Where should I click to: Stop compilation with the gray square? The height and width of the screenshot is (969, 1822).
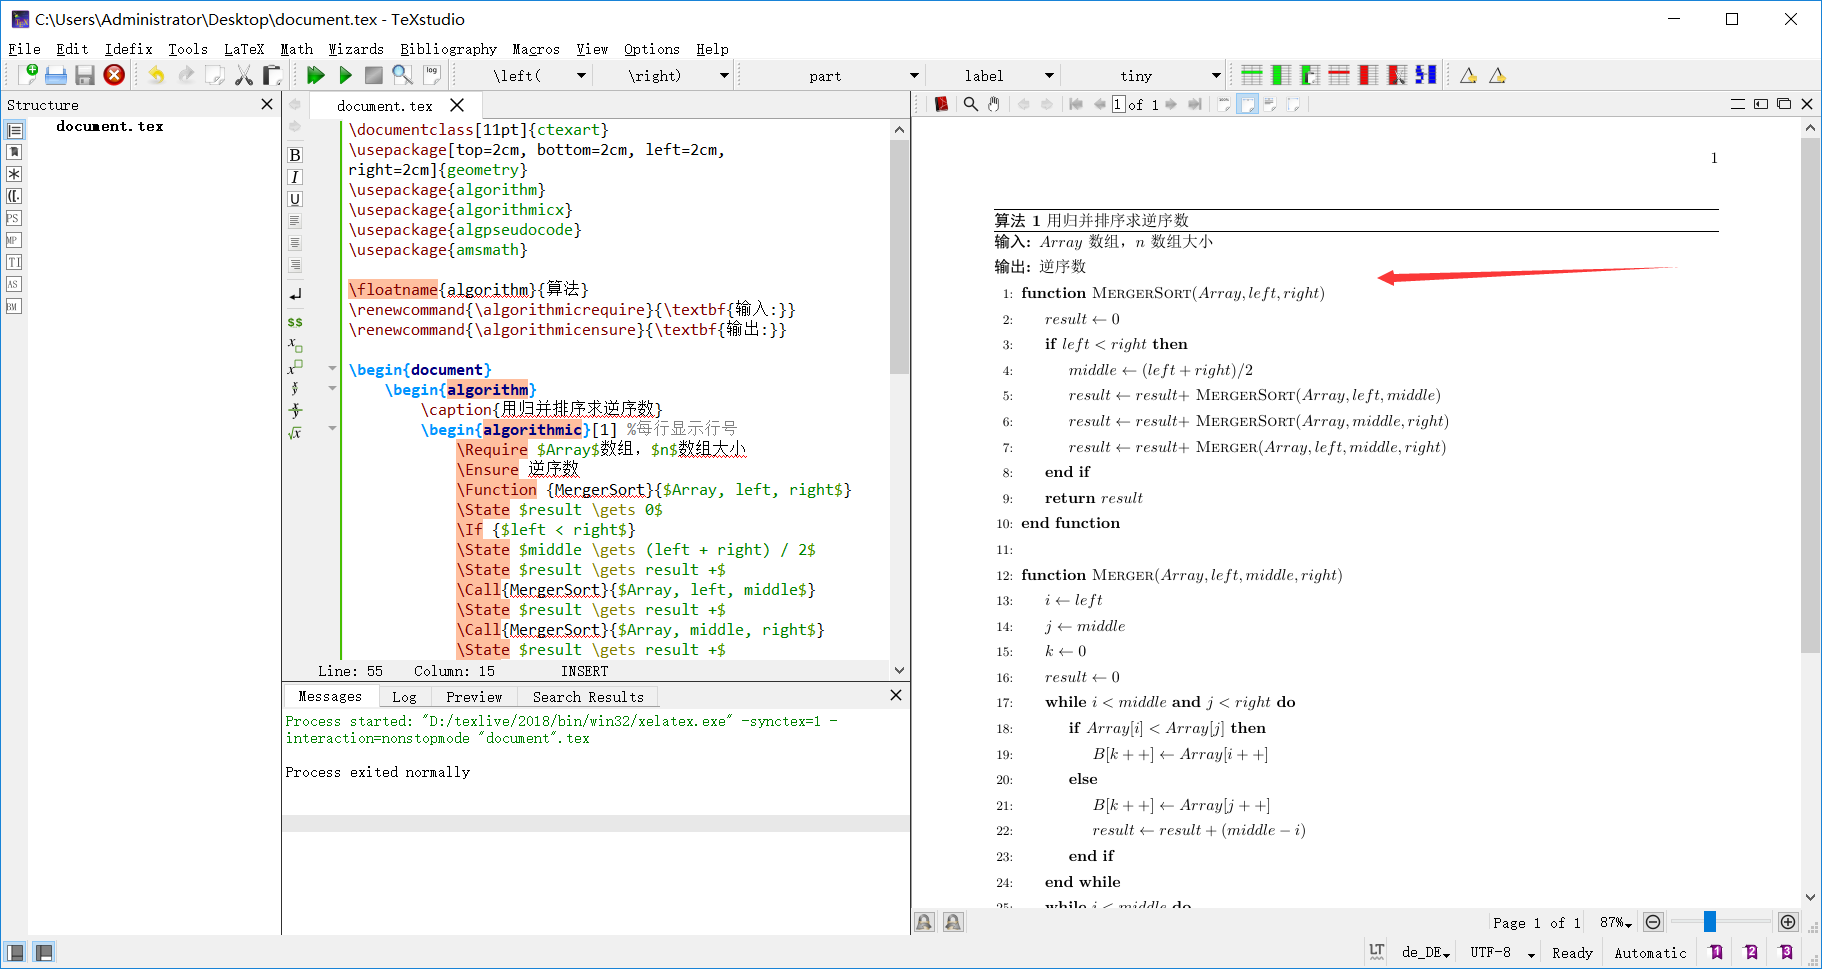374,75
